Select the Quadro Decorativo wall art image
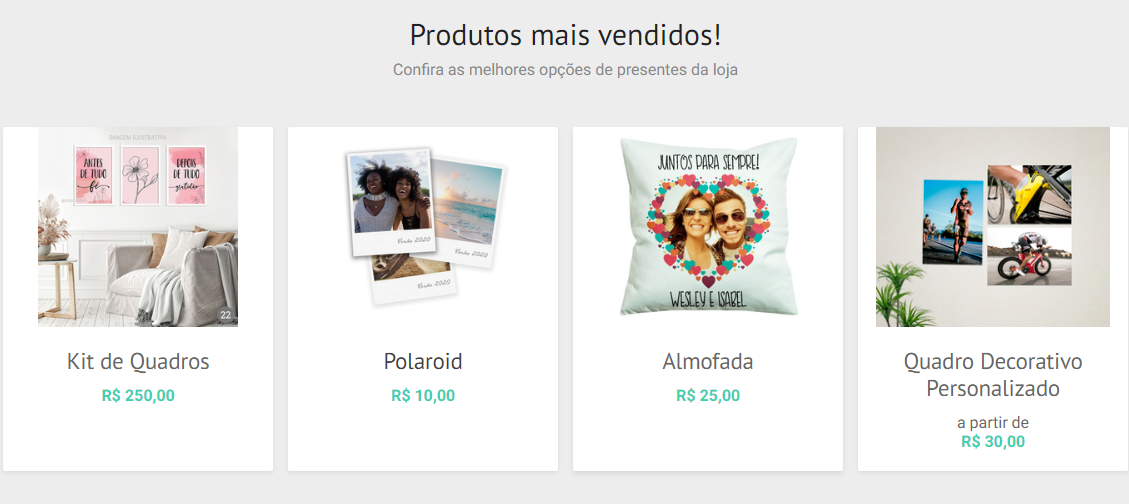This screenshot has height=504, width=1129. (x=993, y=227)
